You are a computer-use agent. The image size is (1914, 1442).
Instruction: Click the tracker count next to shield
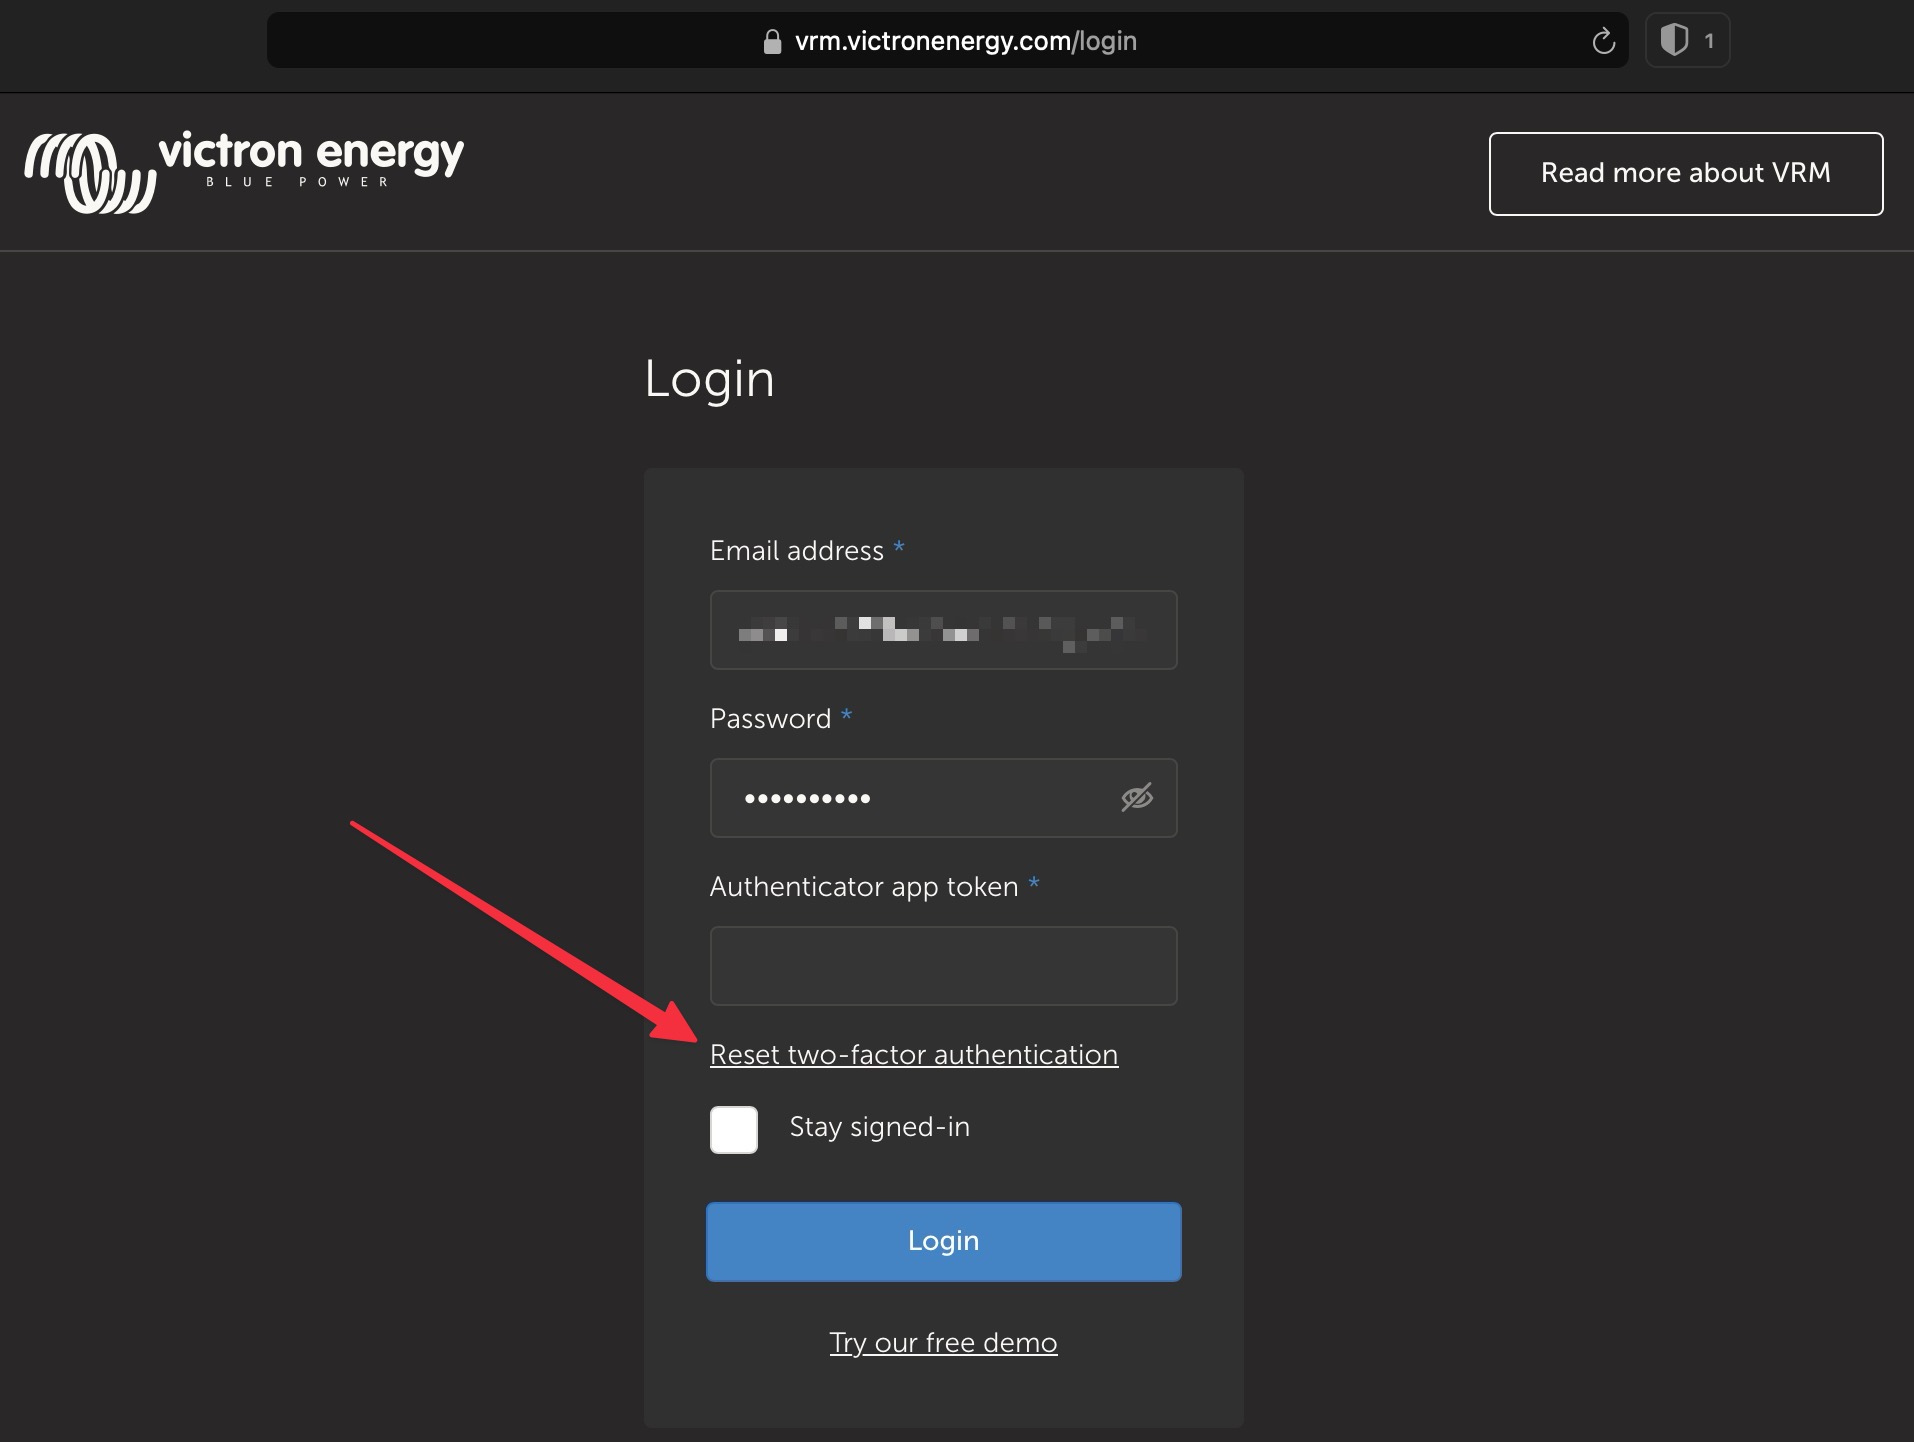[x=1709, y=41]
